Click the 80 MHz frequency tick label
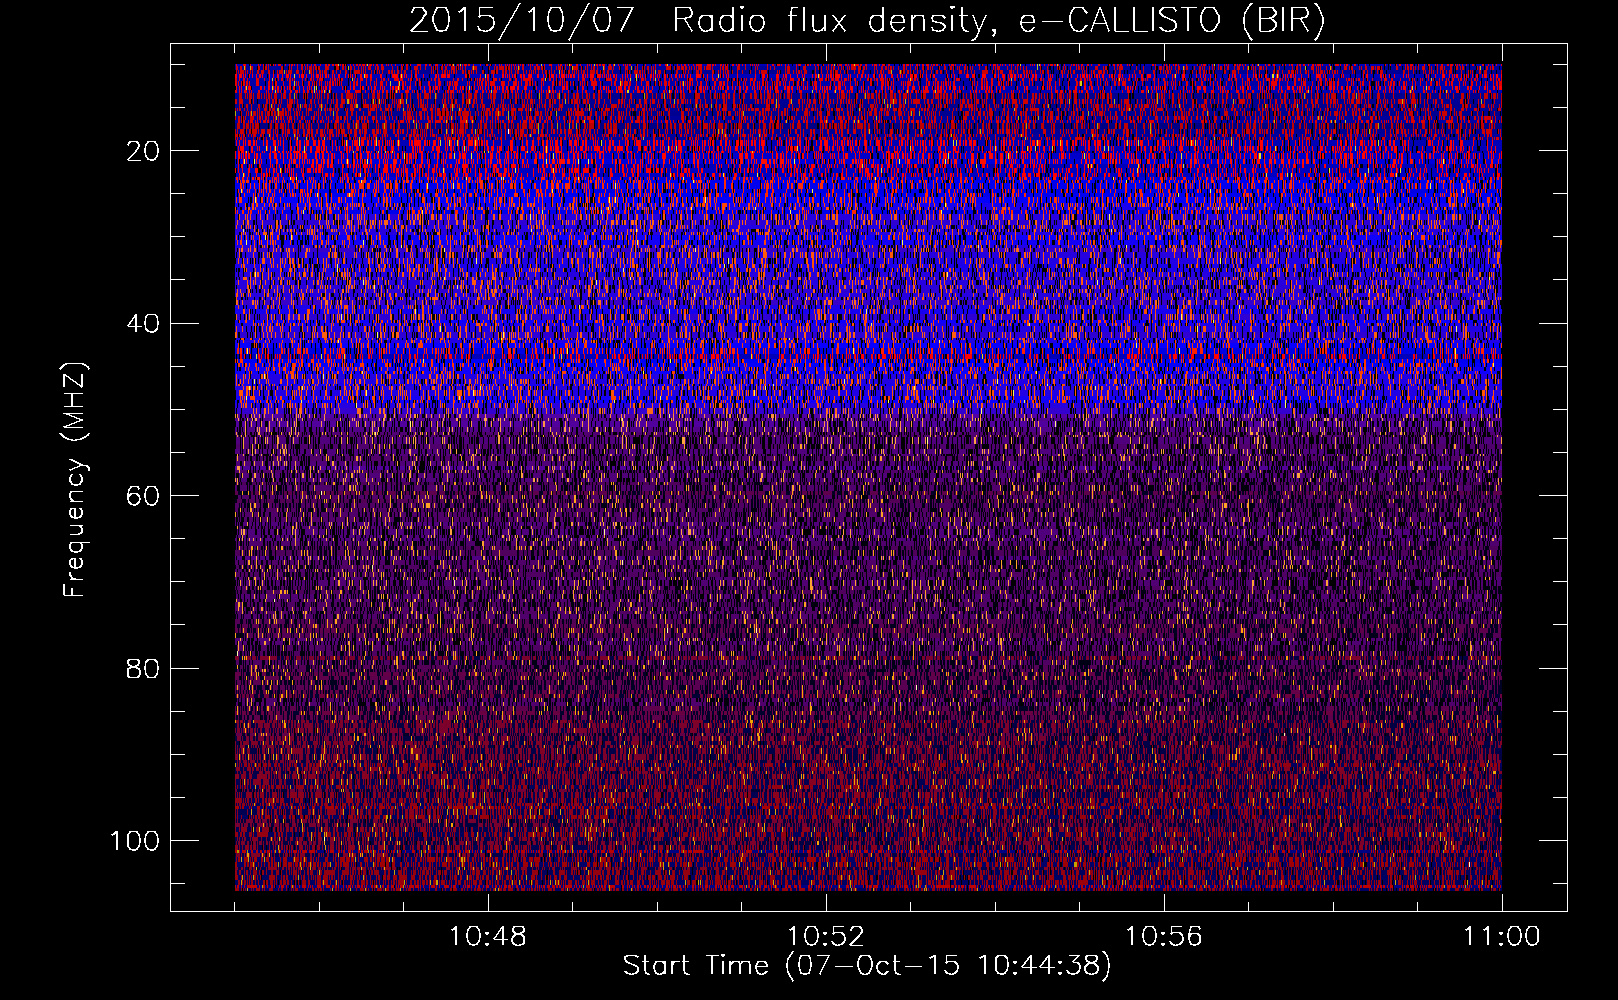Image resolution: width=1618 pixels, height=1000 pixels. coord(143,669)
